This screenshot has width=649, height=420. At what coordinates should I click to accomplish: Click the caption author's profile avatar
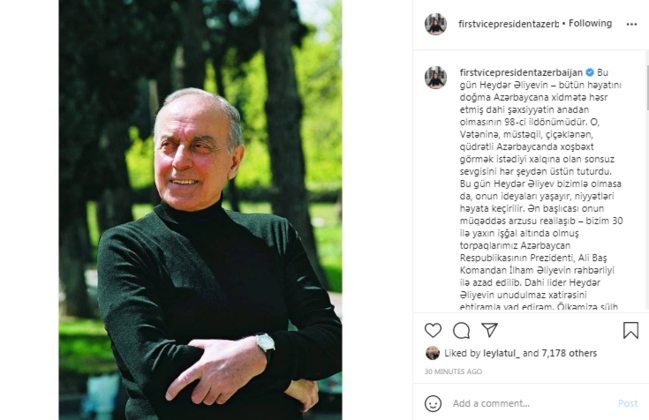pyautogui.click(x=435, y=77)
